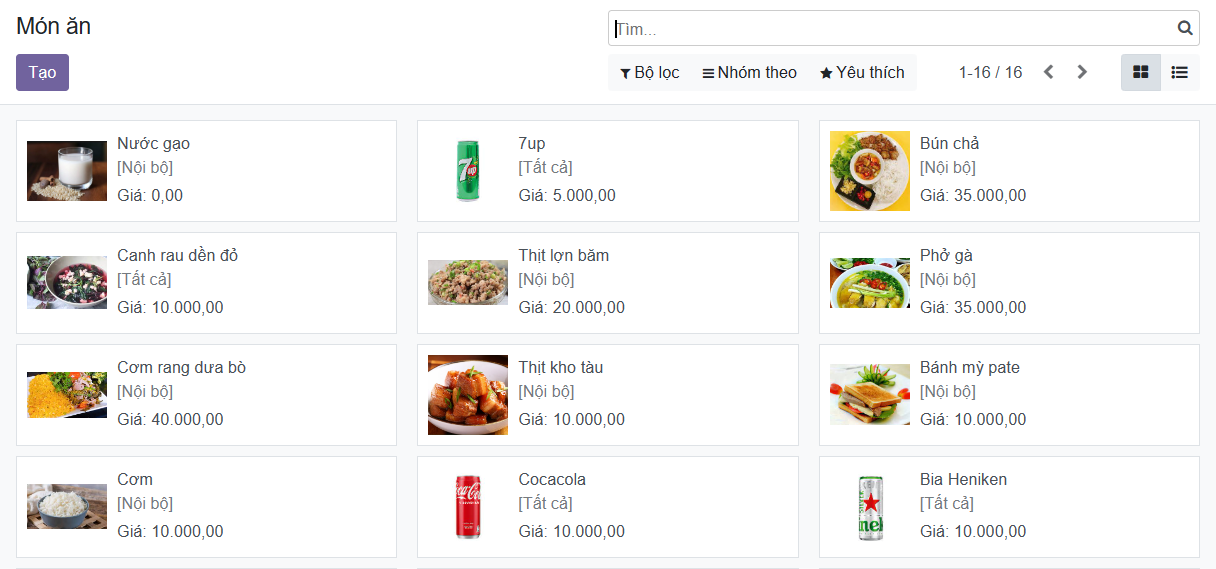Click the 1-16 / 16 pager counter
The height and width of the screenshot is (569, 1216).
click(x=990, y=72)
